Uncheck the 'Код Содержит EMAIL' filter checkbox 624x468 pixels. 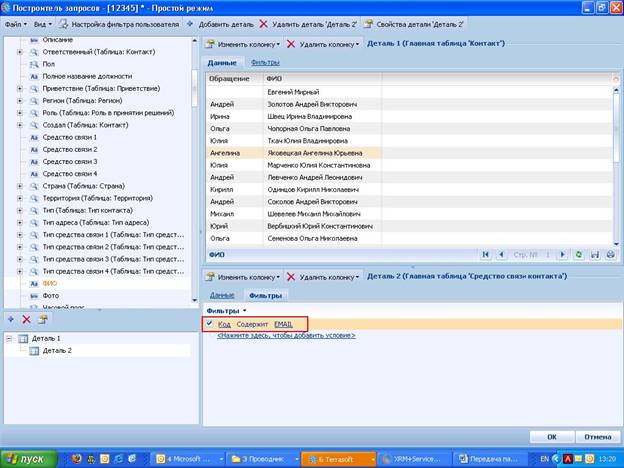click(209, 324)
